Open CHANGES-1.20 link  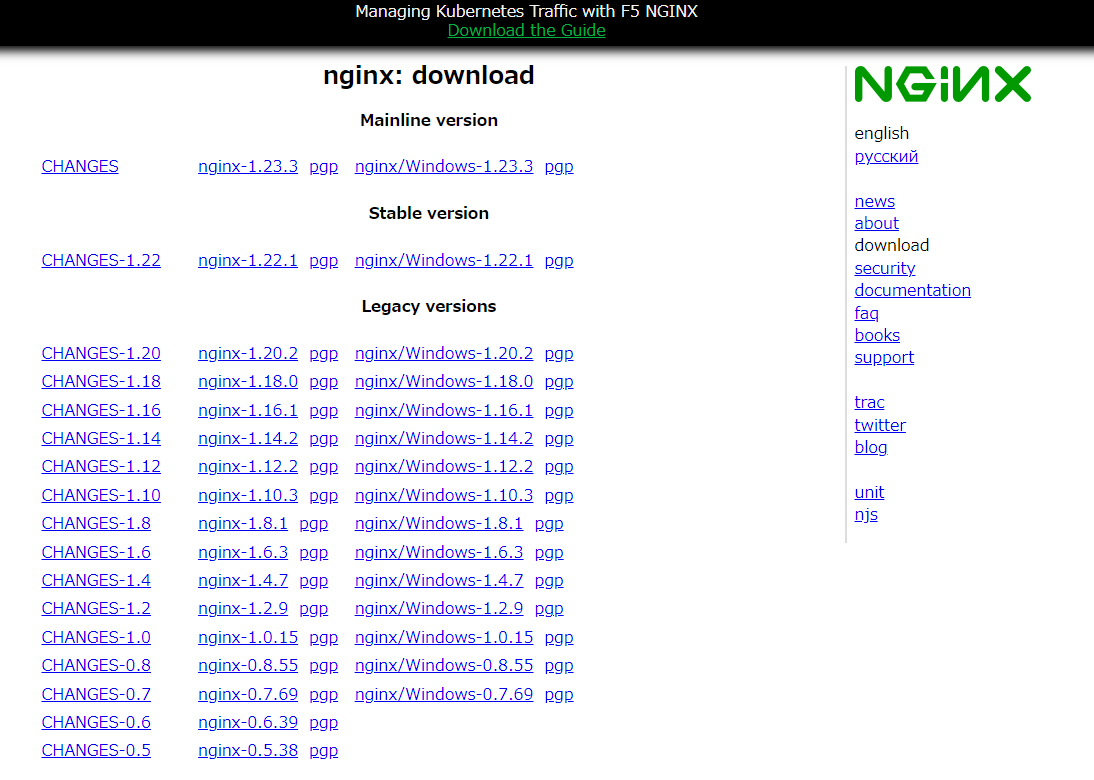coord(101,354)
